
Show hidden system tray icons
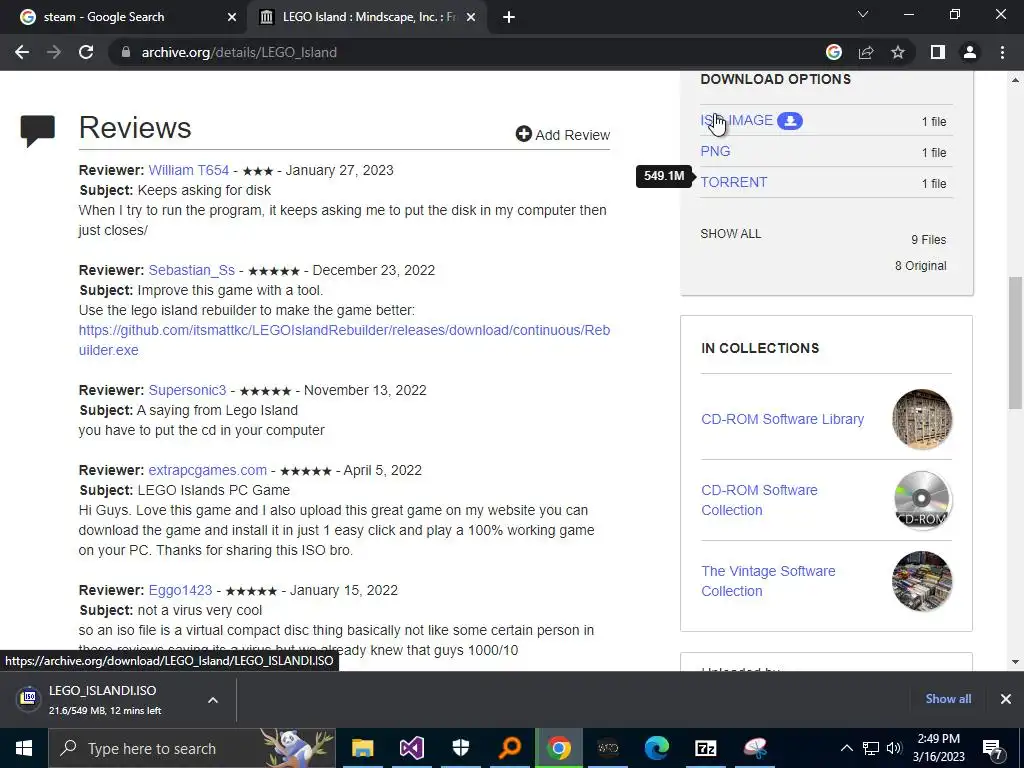(846, 748)
